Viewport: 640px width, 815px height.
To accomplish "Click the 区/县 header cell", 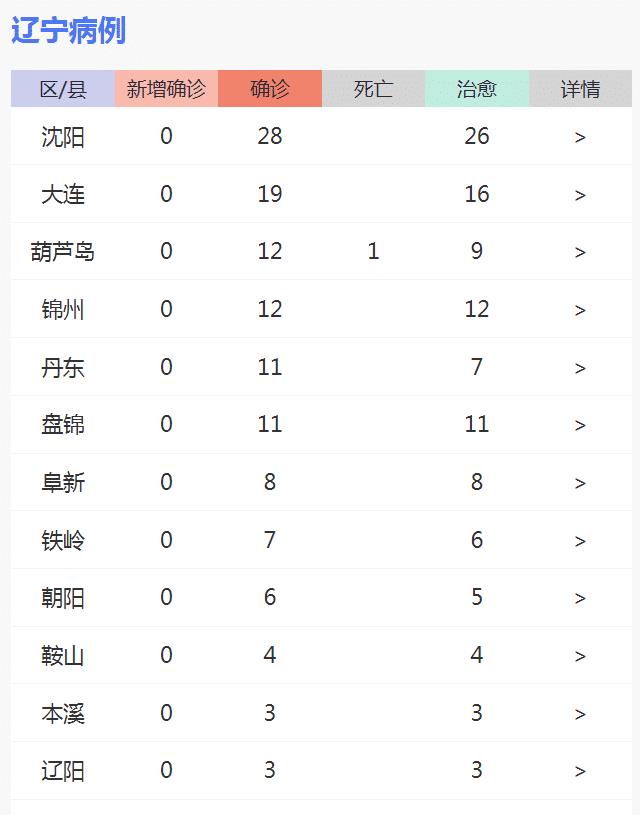I will coord(60,88).
